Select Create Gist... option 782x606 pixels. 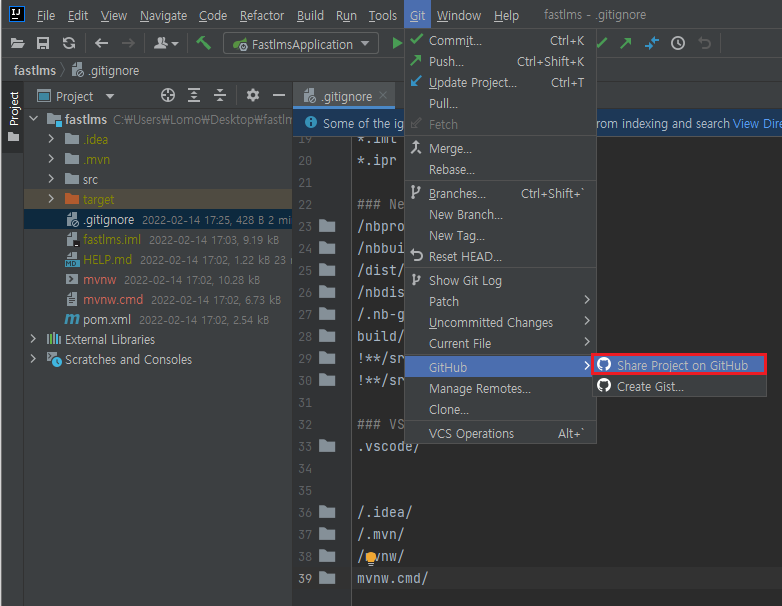tap(679, 387)
